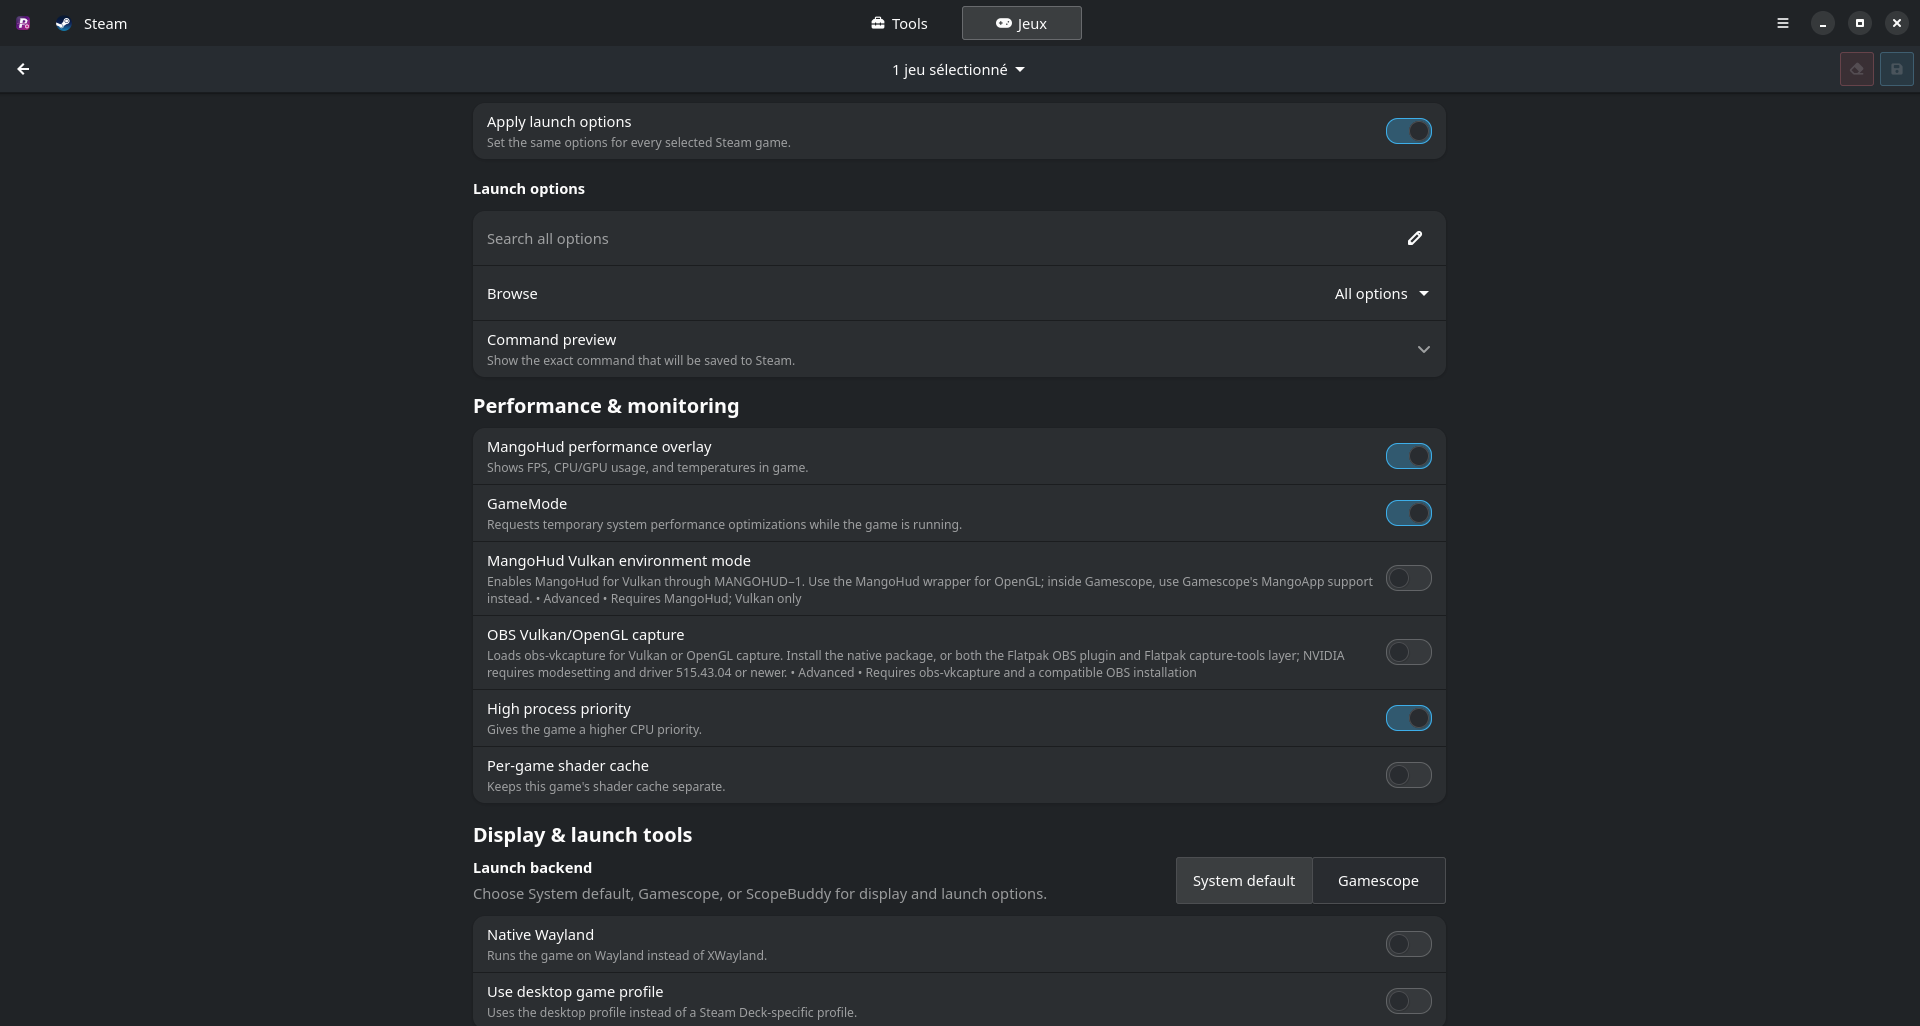Click the floppy disk save button
Image resolution: width=1920 pixels, height=1026 pixels.
(x=1897, y=69)
